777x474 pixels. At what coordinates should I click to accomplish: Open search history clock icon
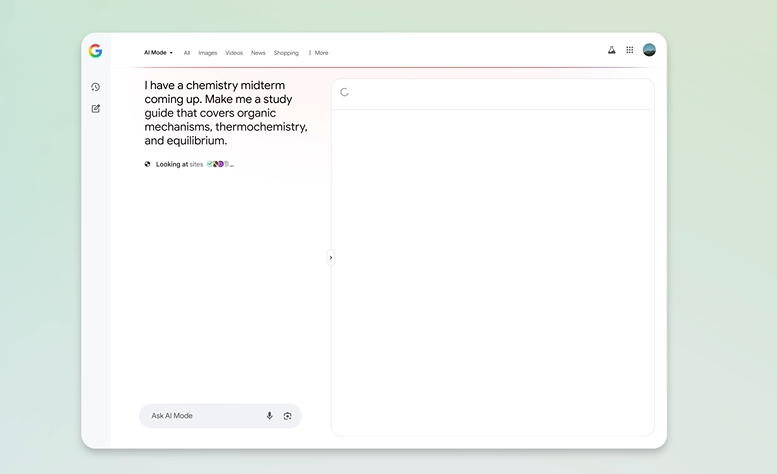(x=96, y=87)
